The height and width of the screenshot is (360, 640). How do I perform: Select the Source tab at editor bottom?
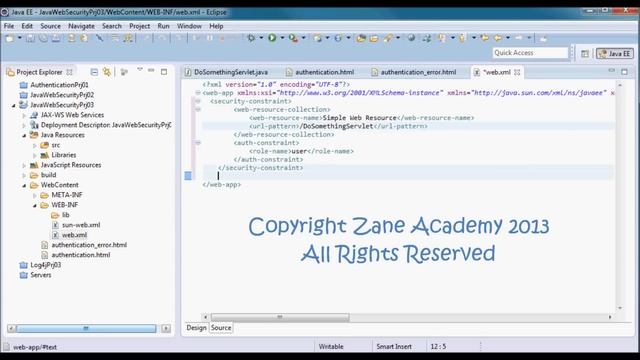(x=221, y=328)
